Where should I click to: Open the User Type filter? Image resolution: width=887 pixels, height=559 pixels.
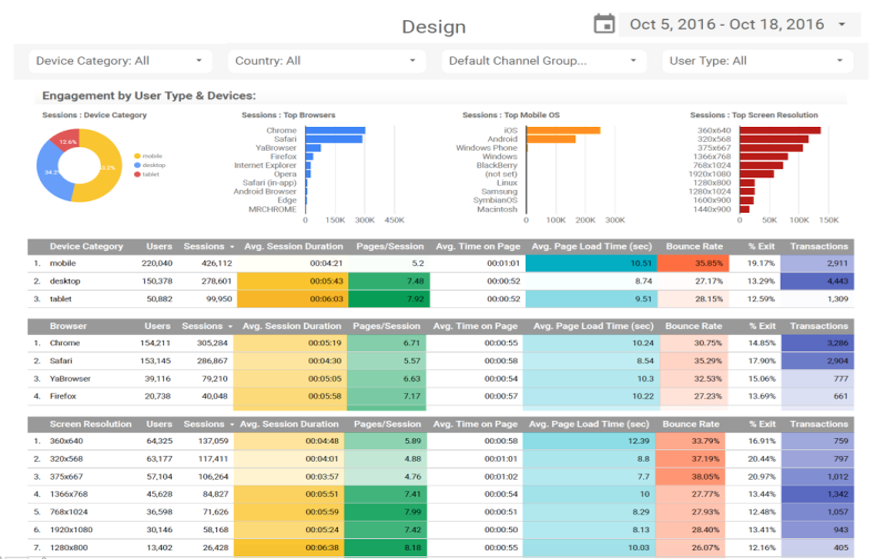(x=757, y=61)
